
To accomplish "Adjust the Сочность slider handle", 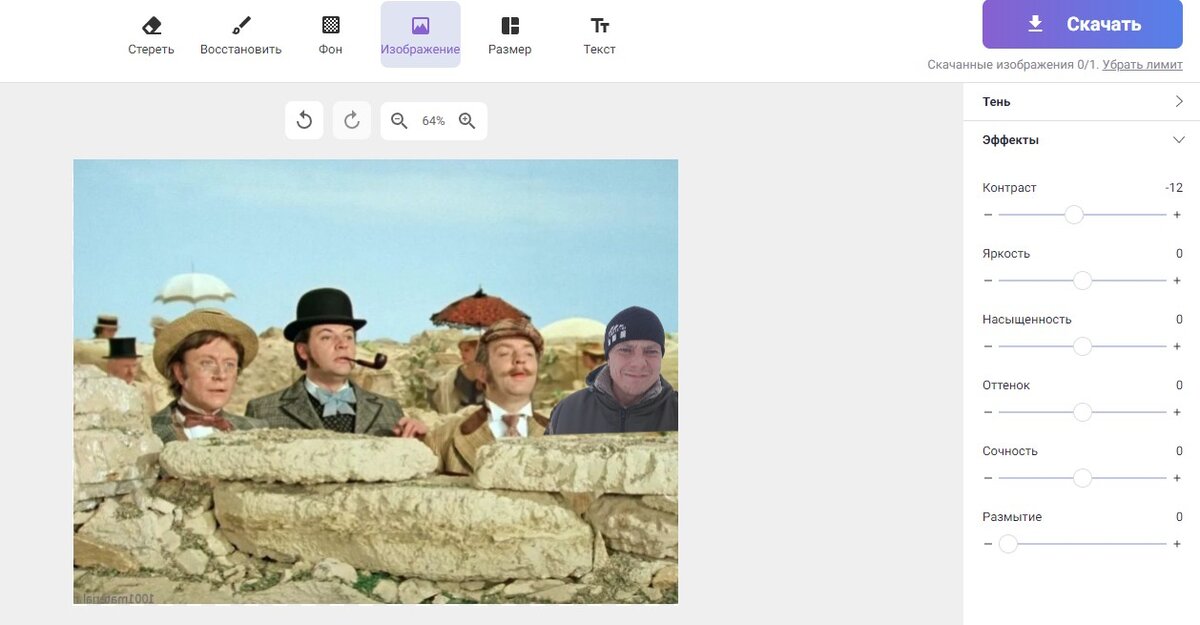I will 1082,478.
